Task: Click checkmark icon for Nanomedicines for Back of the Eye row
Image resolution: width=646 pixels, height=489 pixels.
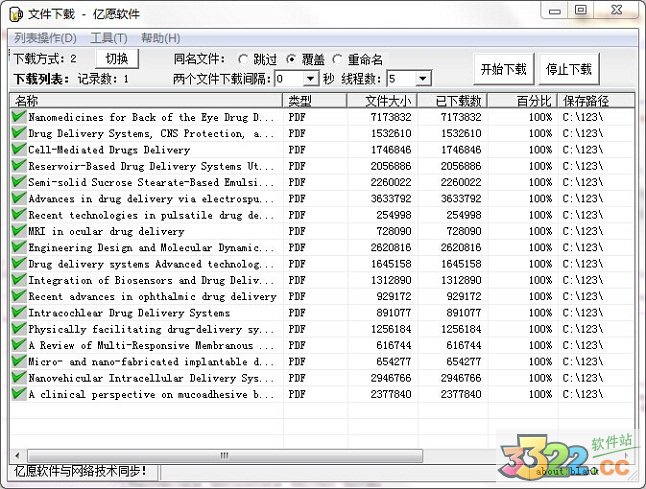Action: 19,117
